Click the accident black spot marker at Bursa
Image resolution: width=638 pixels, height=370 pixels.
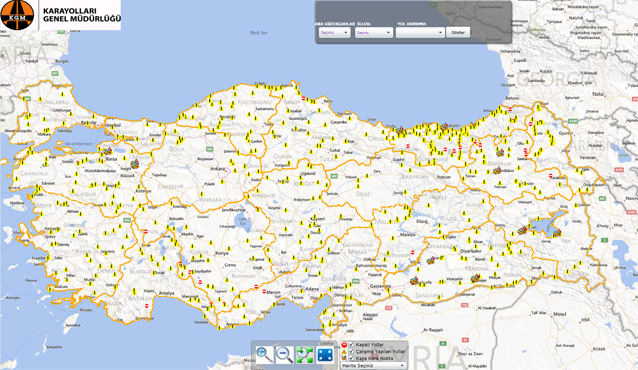tap(107, 151)
